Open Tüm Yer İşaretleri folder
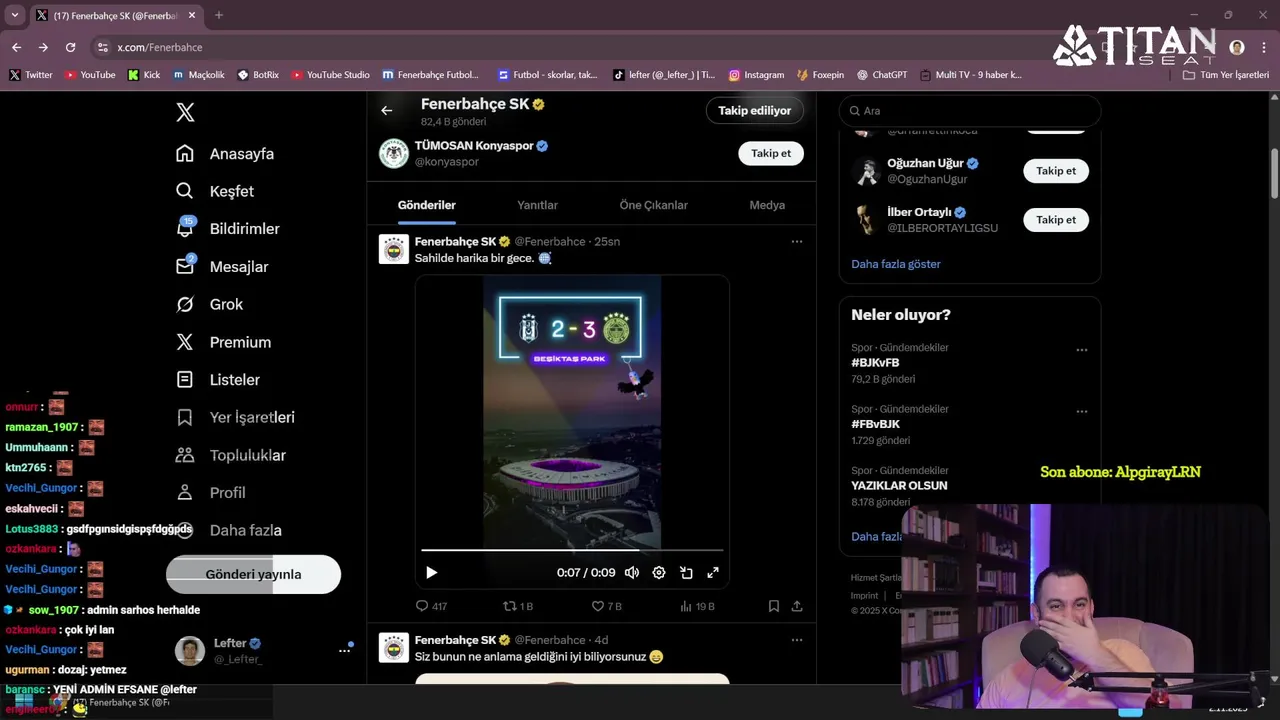1280x720 pixels. (1225, 75)
